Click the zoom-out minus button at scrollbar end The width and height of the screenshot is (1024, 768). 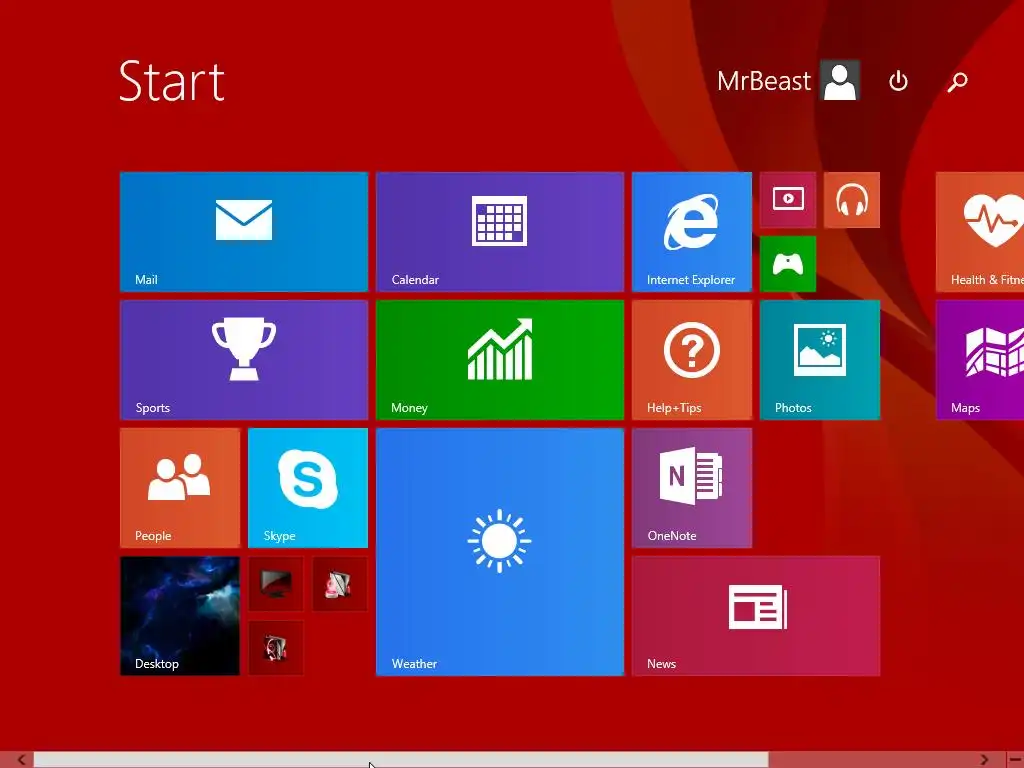(x=1015, y=760)
